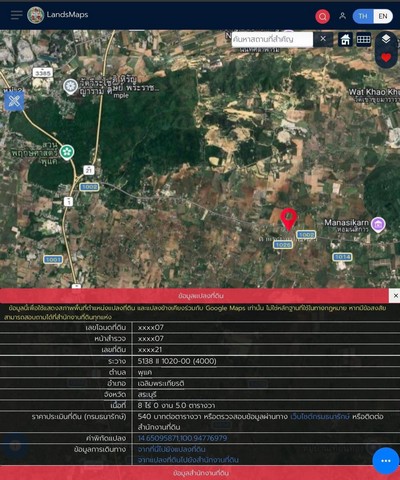Click the grid map-sheet icon
Screen dimensions: 400x480
point(363,39)
